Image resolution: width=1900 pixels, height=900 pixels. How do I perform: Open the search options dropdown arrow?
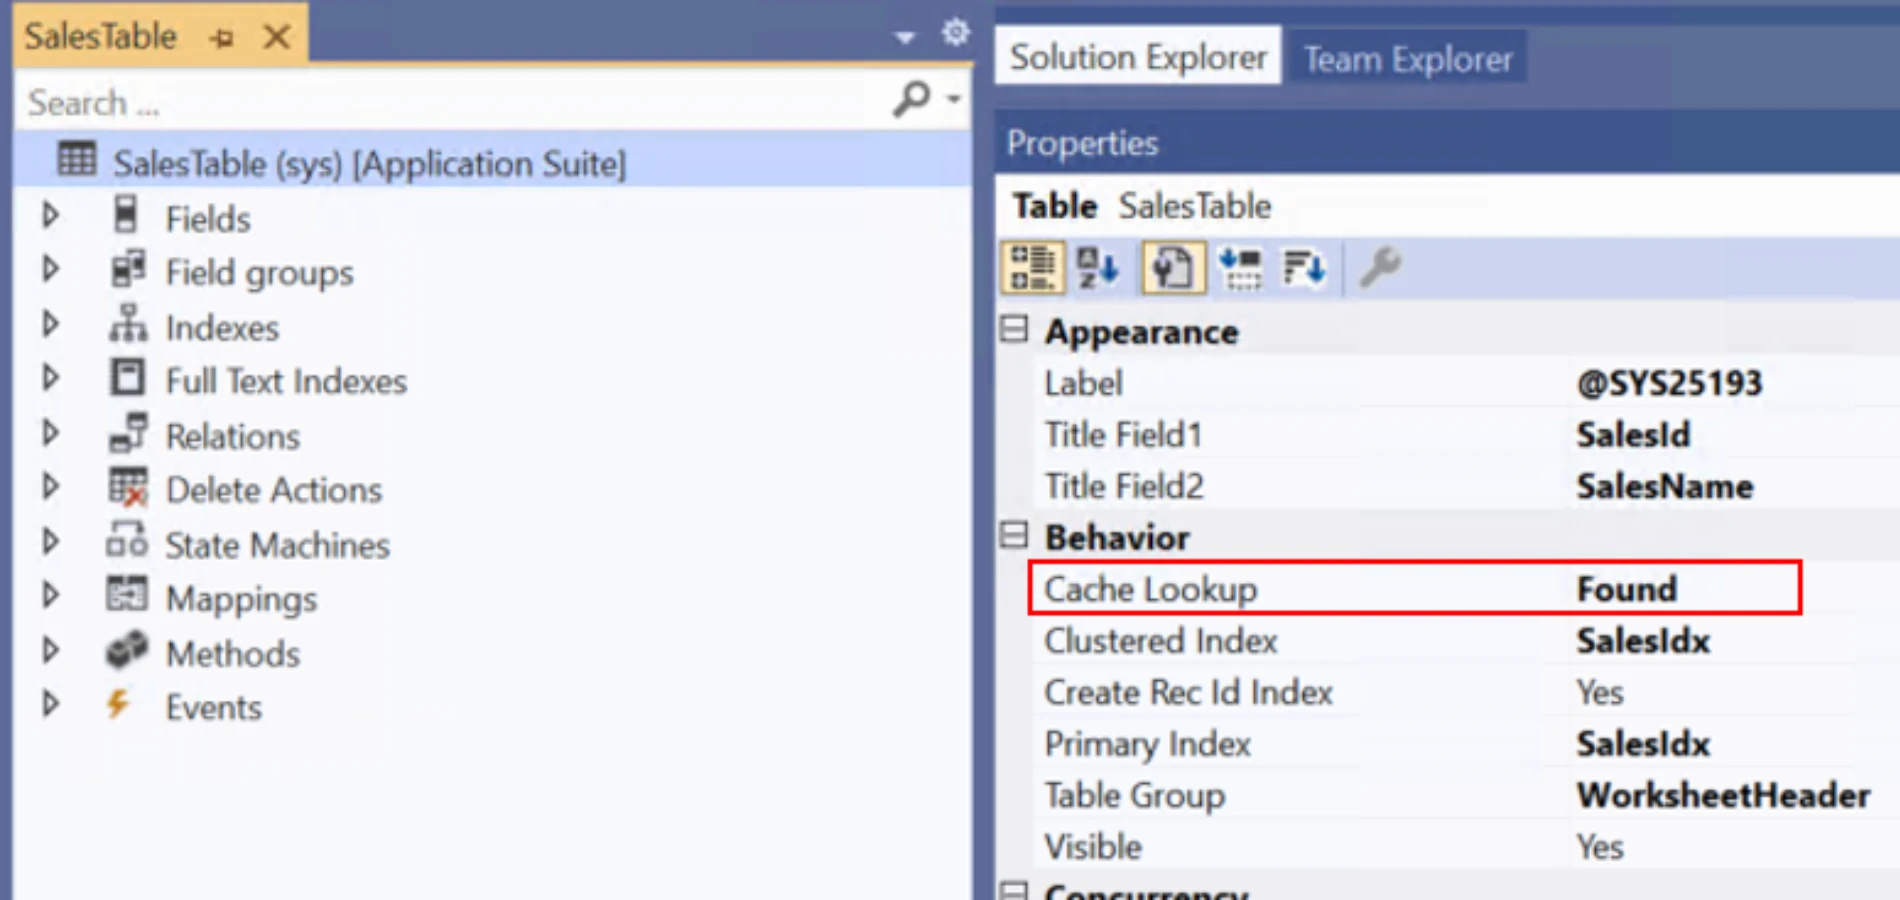[x=954, y=99]
